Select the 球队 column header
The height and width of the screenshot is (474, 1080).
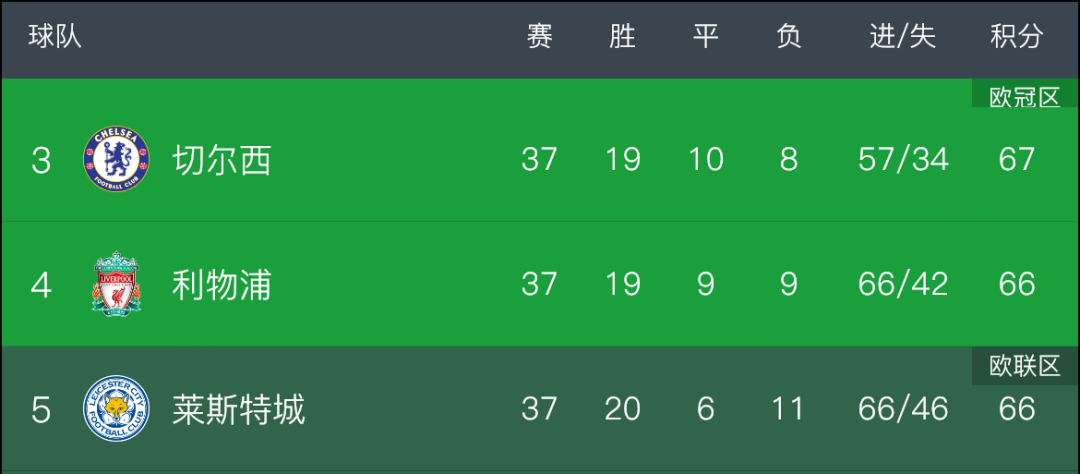pos(54,37)
